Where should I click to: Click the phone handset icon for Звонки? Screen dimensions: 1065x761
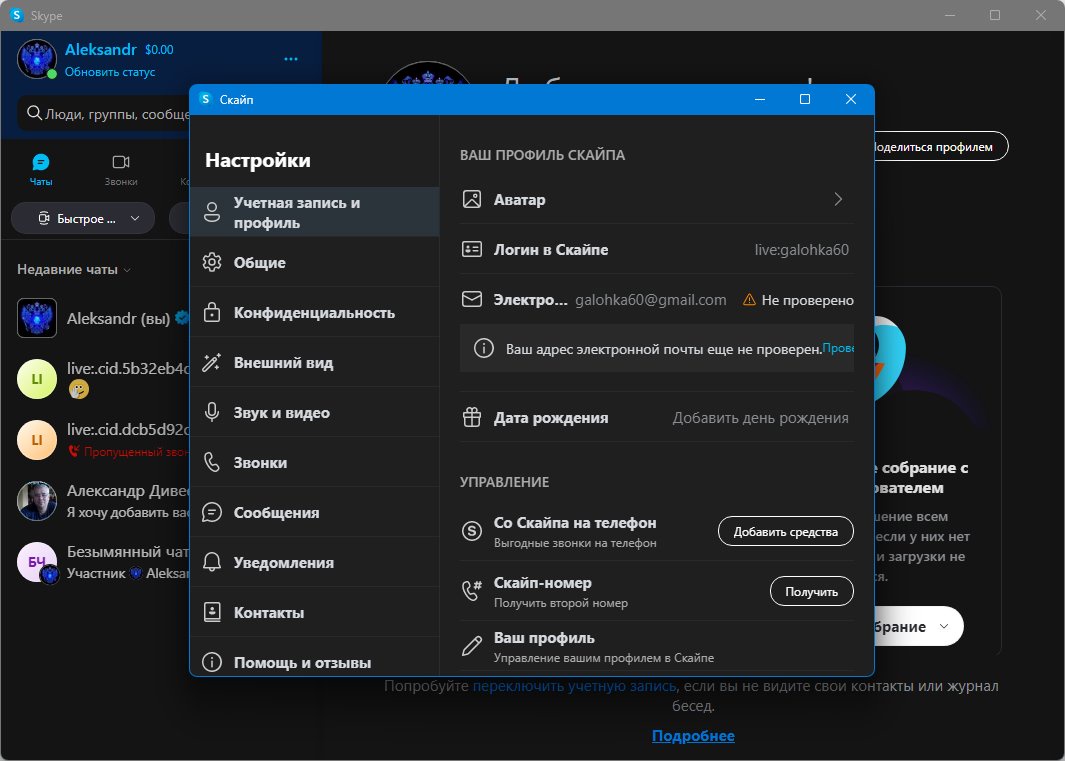(212, 463)
